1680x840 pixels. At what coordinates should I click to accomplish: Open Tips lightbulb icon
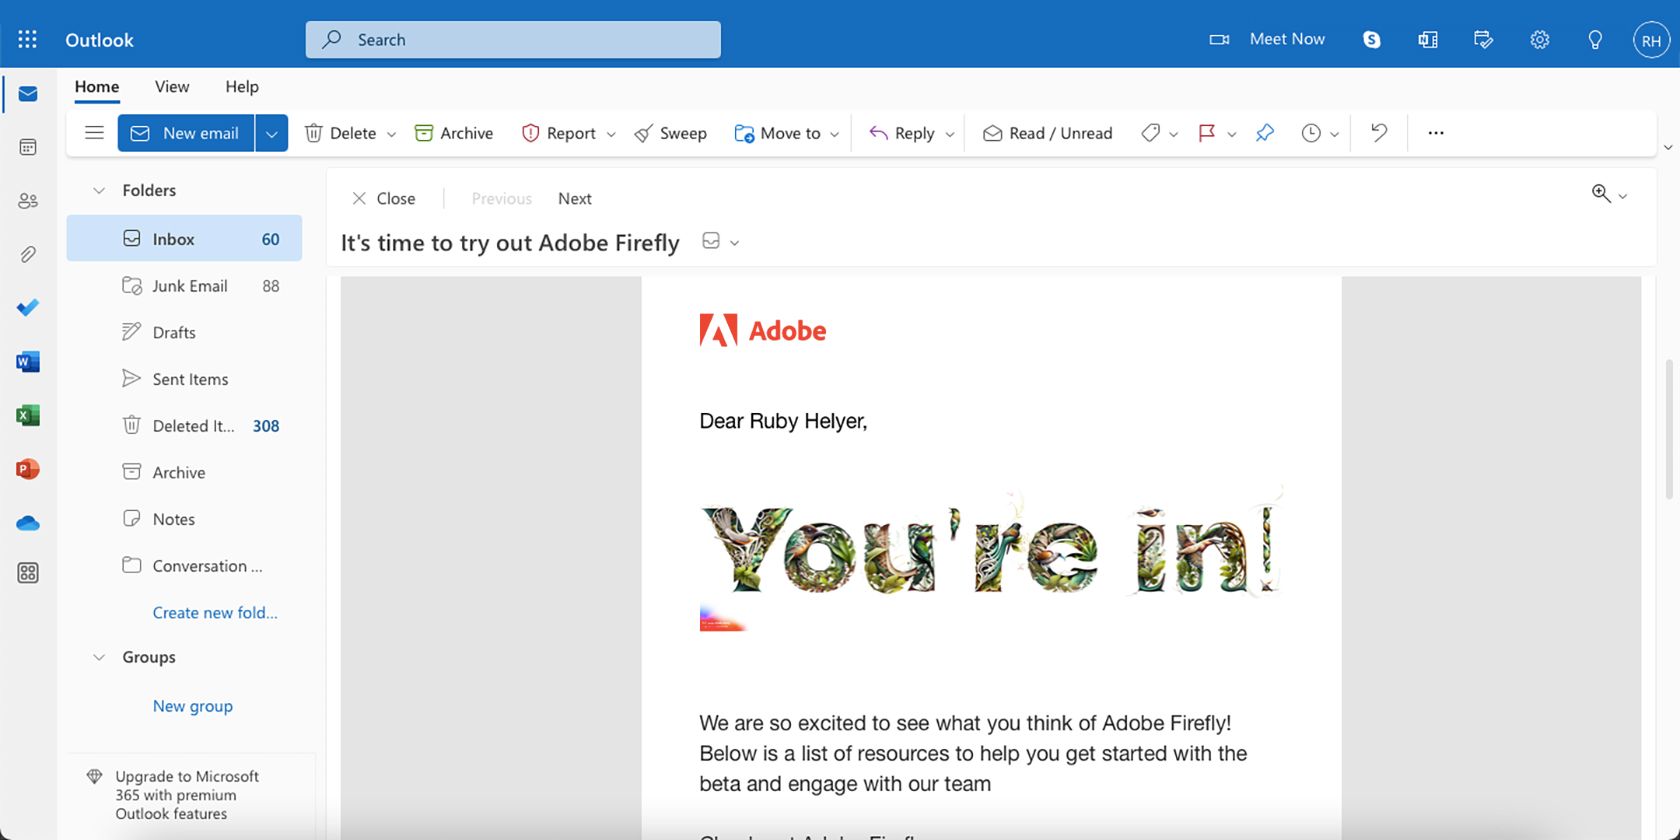pos(1596,40)
